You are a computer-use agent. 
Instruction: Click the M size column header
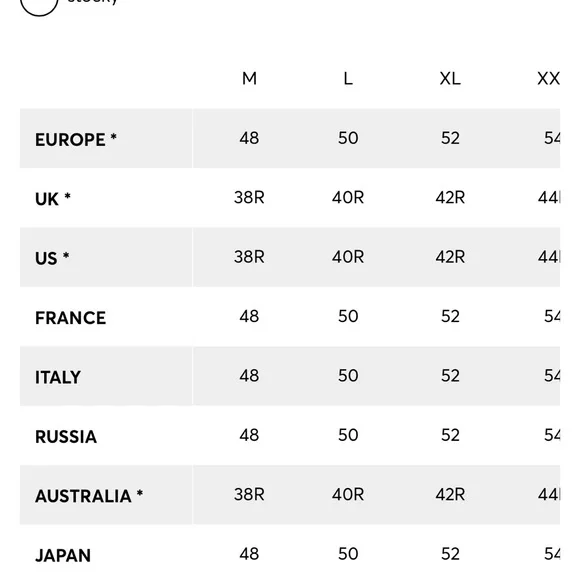(249, 78)
